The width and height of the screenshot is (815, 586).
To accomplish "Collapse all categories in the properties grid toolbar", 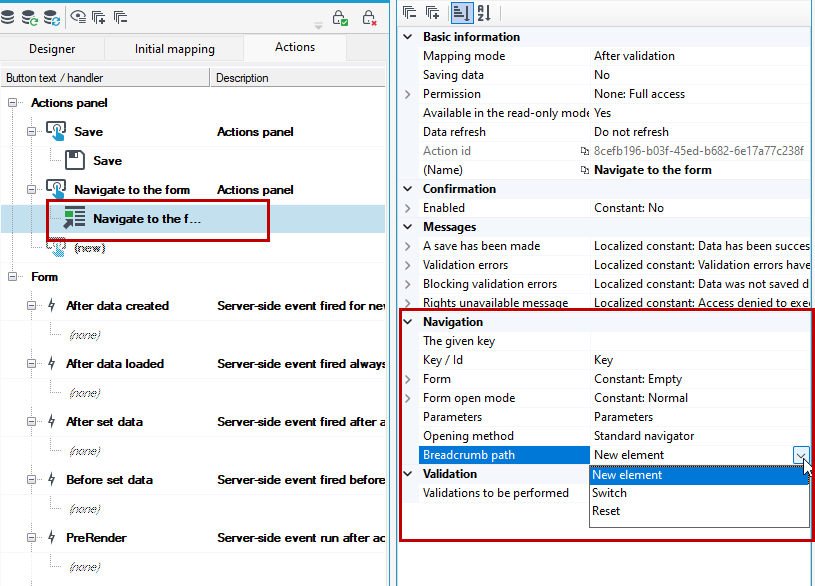I will [x=410, y=12].
